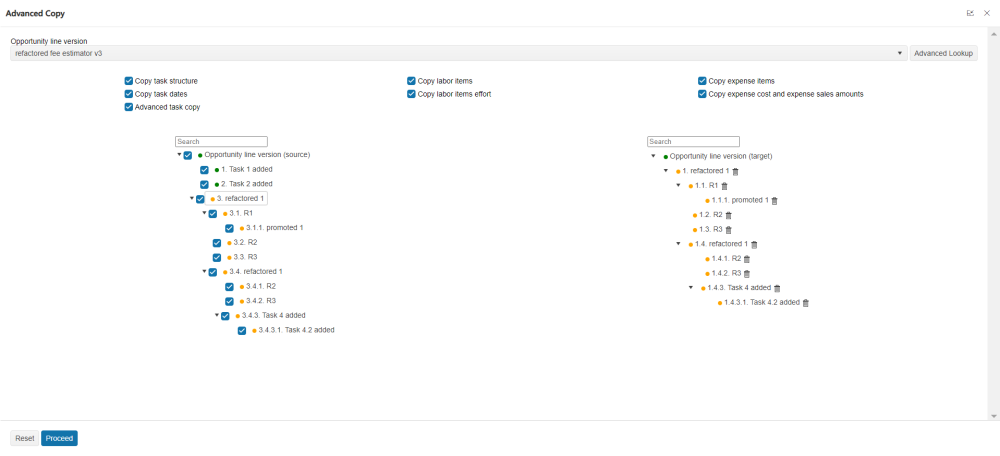Delete target task 1.2. R2
This screenshot has width=1000, height=456.
[x=728, y=215]
